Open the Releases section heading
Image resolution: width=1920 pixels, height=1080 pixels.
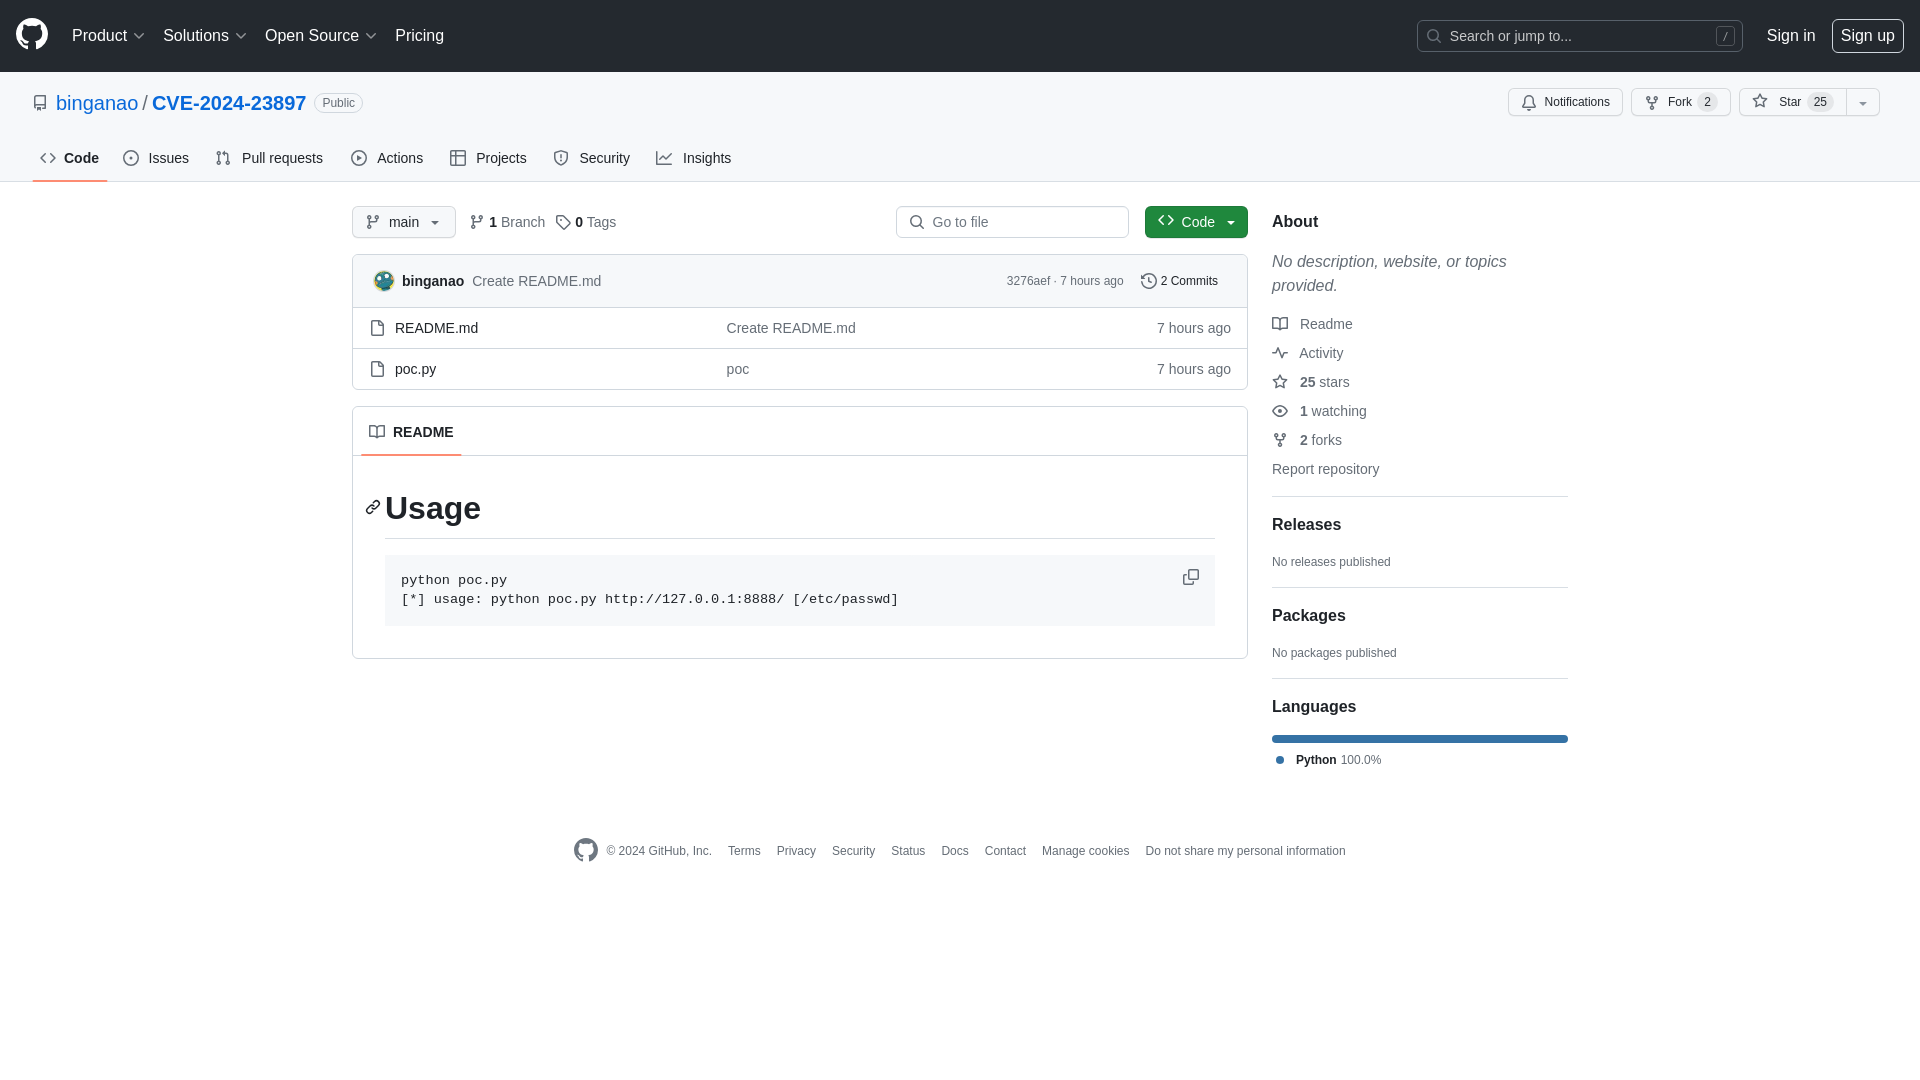tap(1306, 525)
